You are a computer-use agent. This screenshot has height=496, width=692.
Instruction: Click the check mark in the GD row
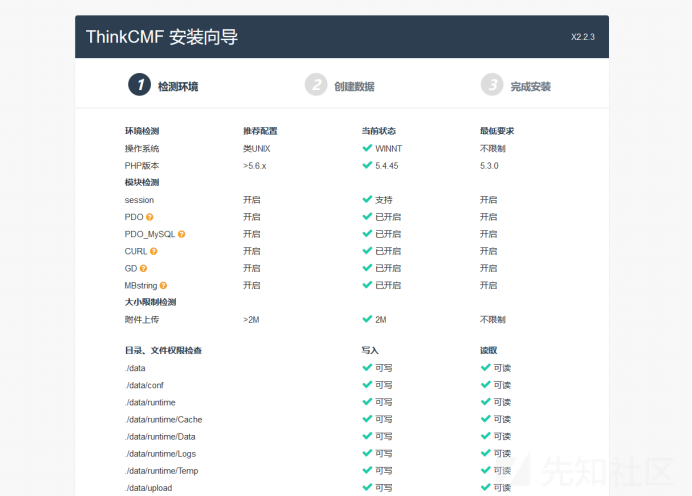[x=367, y=268]
